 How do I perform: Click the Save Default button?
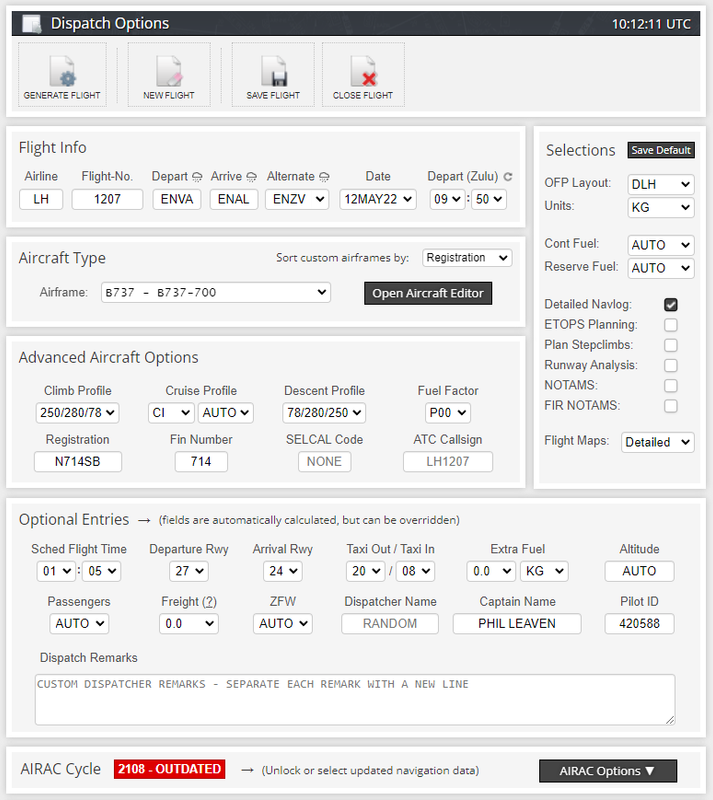[x=661, y=150]
